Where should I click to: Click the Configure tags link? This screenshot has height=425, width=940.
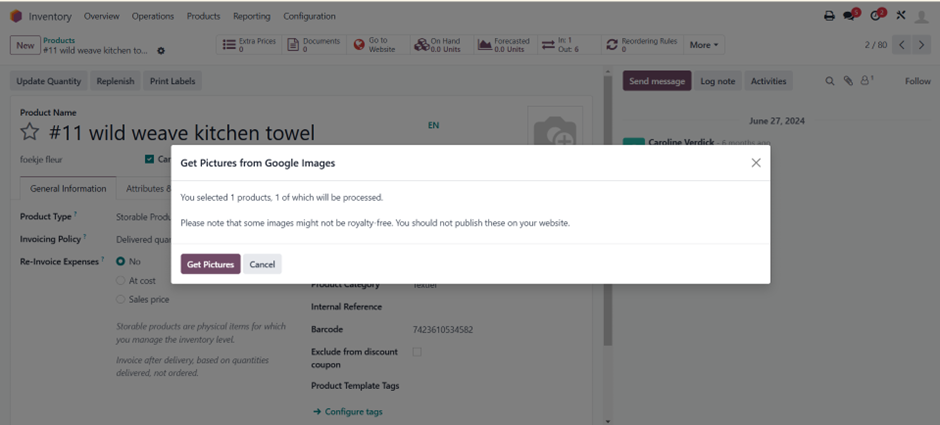(x=348, y=412)
